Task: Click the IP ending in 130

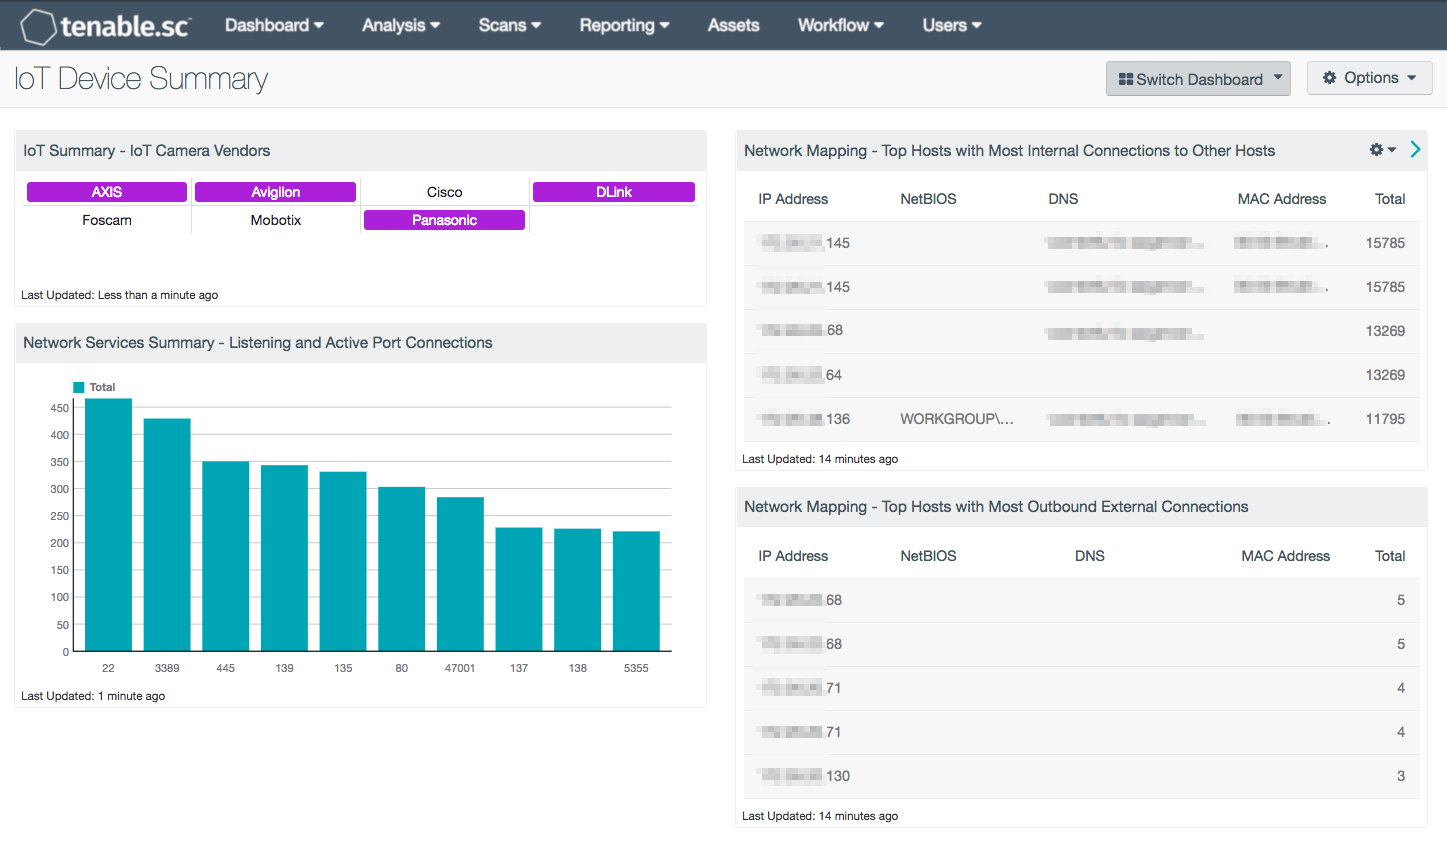Action: pyautogui.click(x=804, y=776)
